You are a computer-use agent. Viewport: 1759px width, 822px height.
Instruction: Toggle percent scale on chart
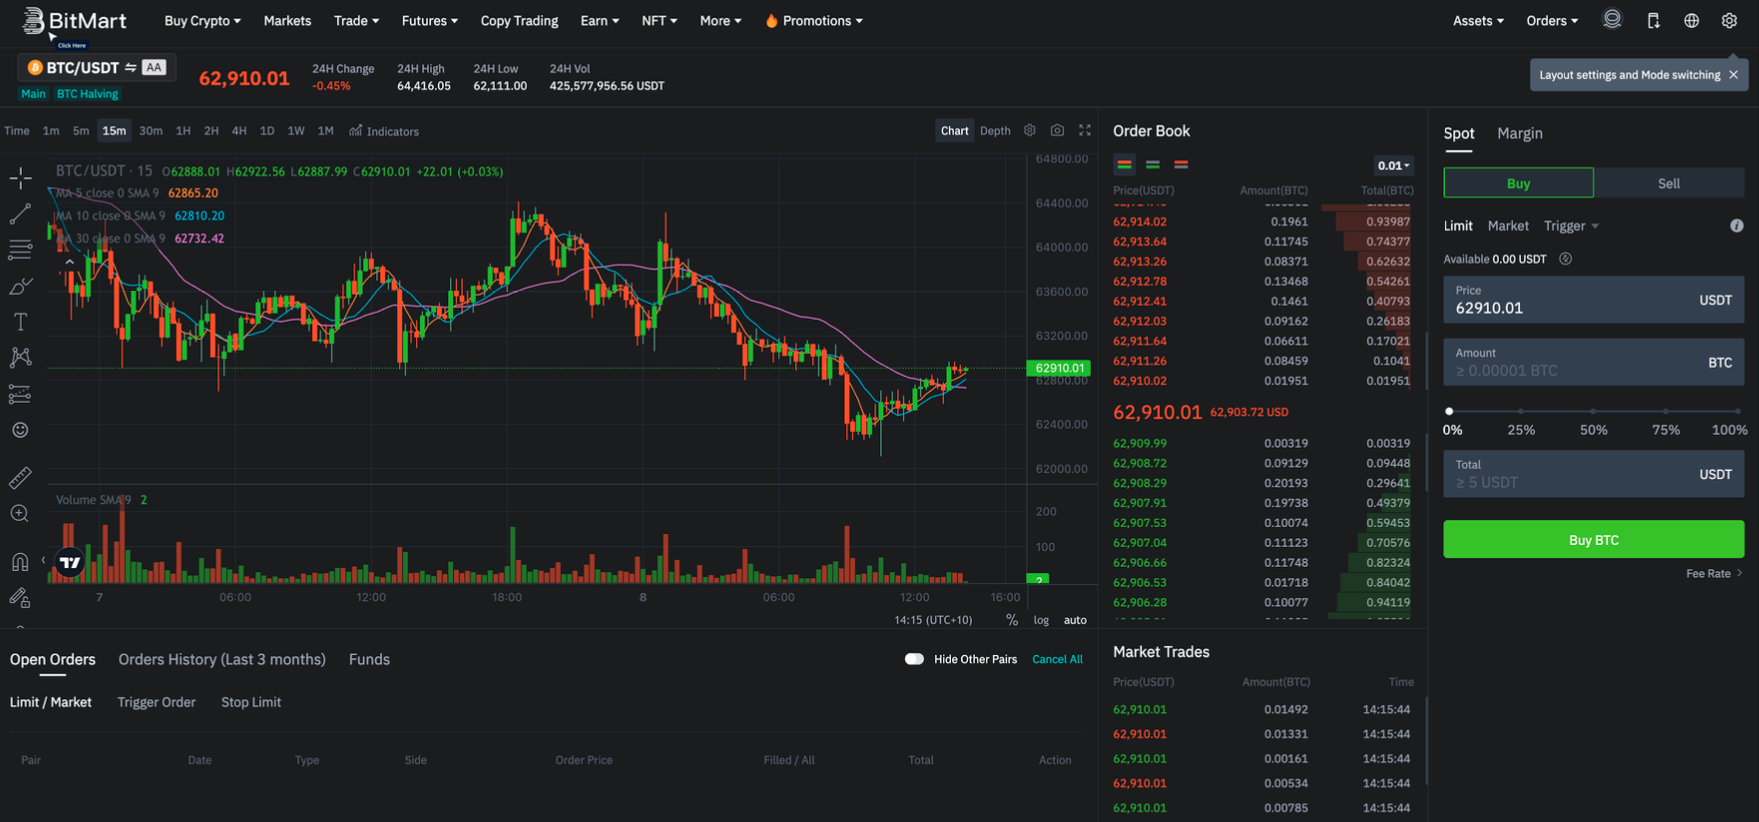(x=1012, y=620)
